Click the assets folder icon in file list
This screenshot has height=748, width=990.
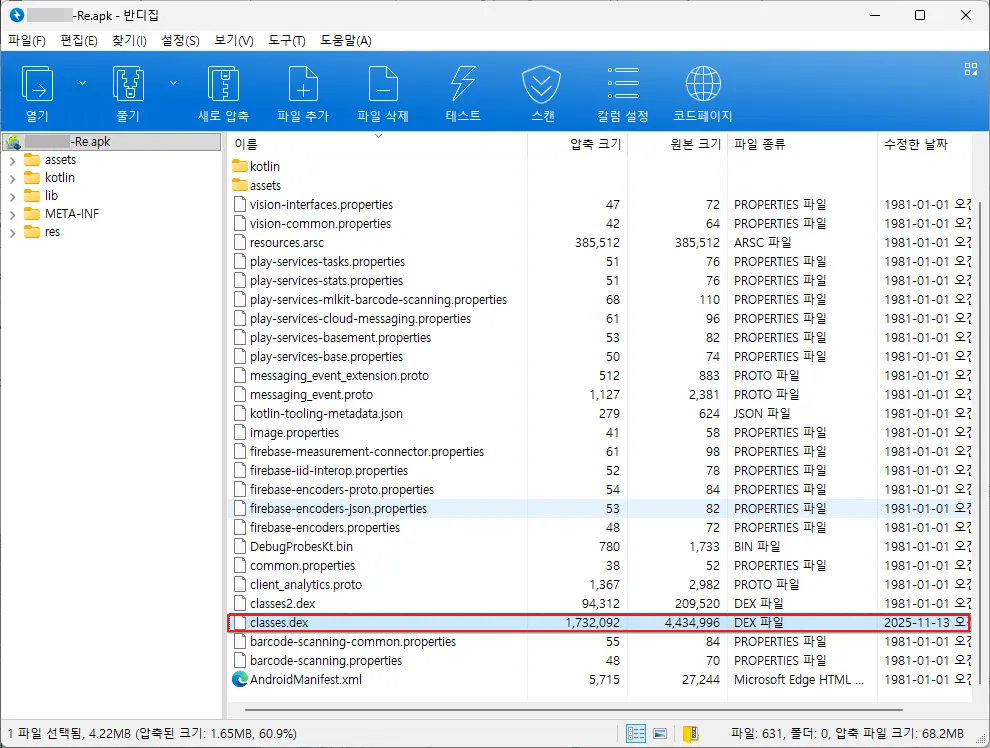[239, 185]
